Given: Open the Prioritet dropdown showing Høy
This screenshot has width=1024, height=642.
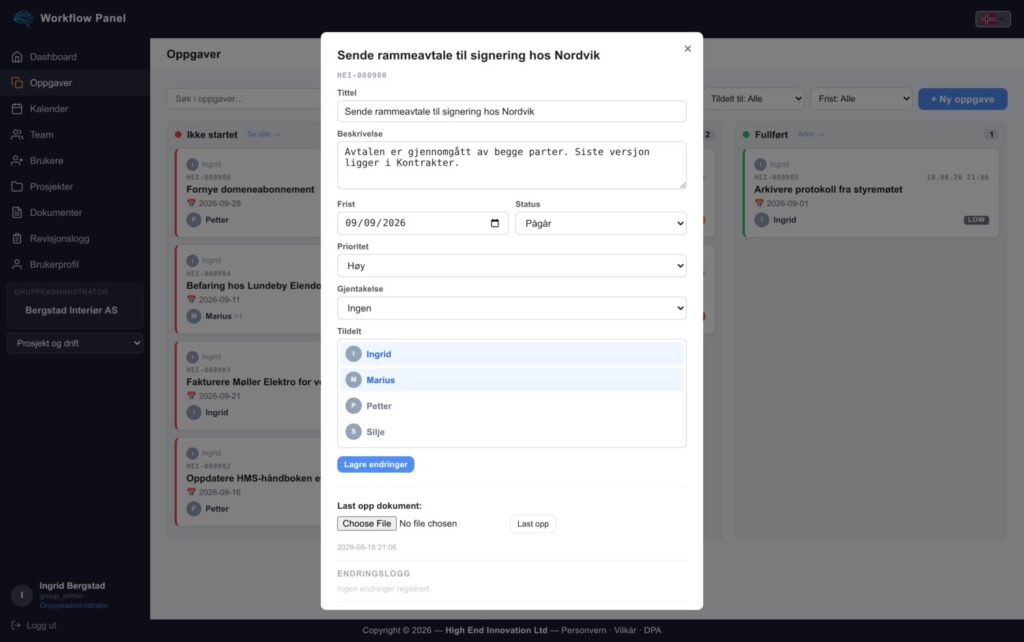Looking at the screenshot, I should (x=511, y=266).
